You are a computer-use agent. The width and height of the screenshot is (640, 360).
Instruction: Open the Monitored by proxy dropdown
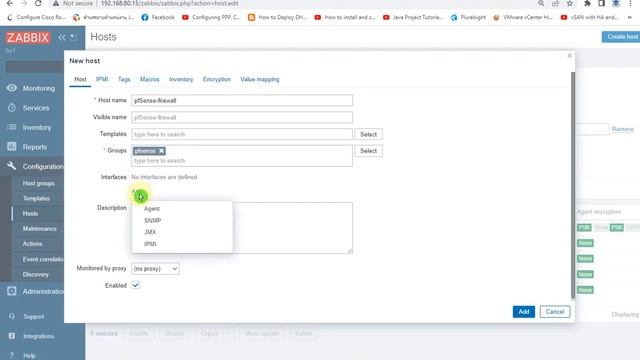pos(155,269)
